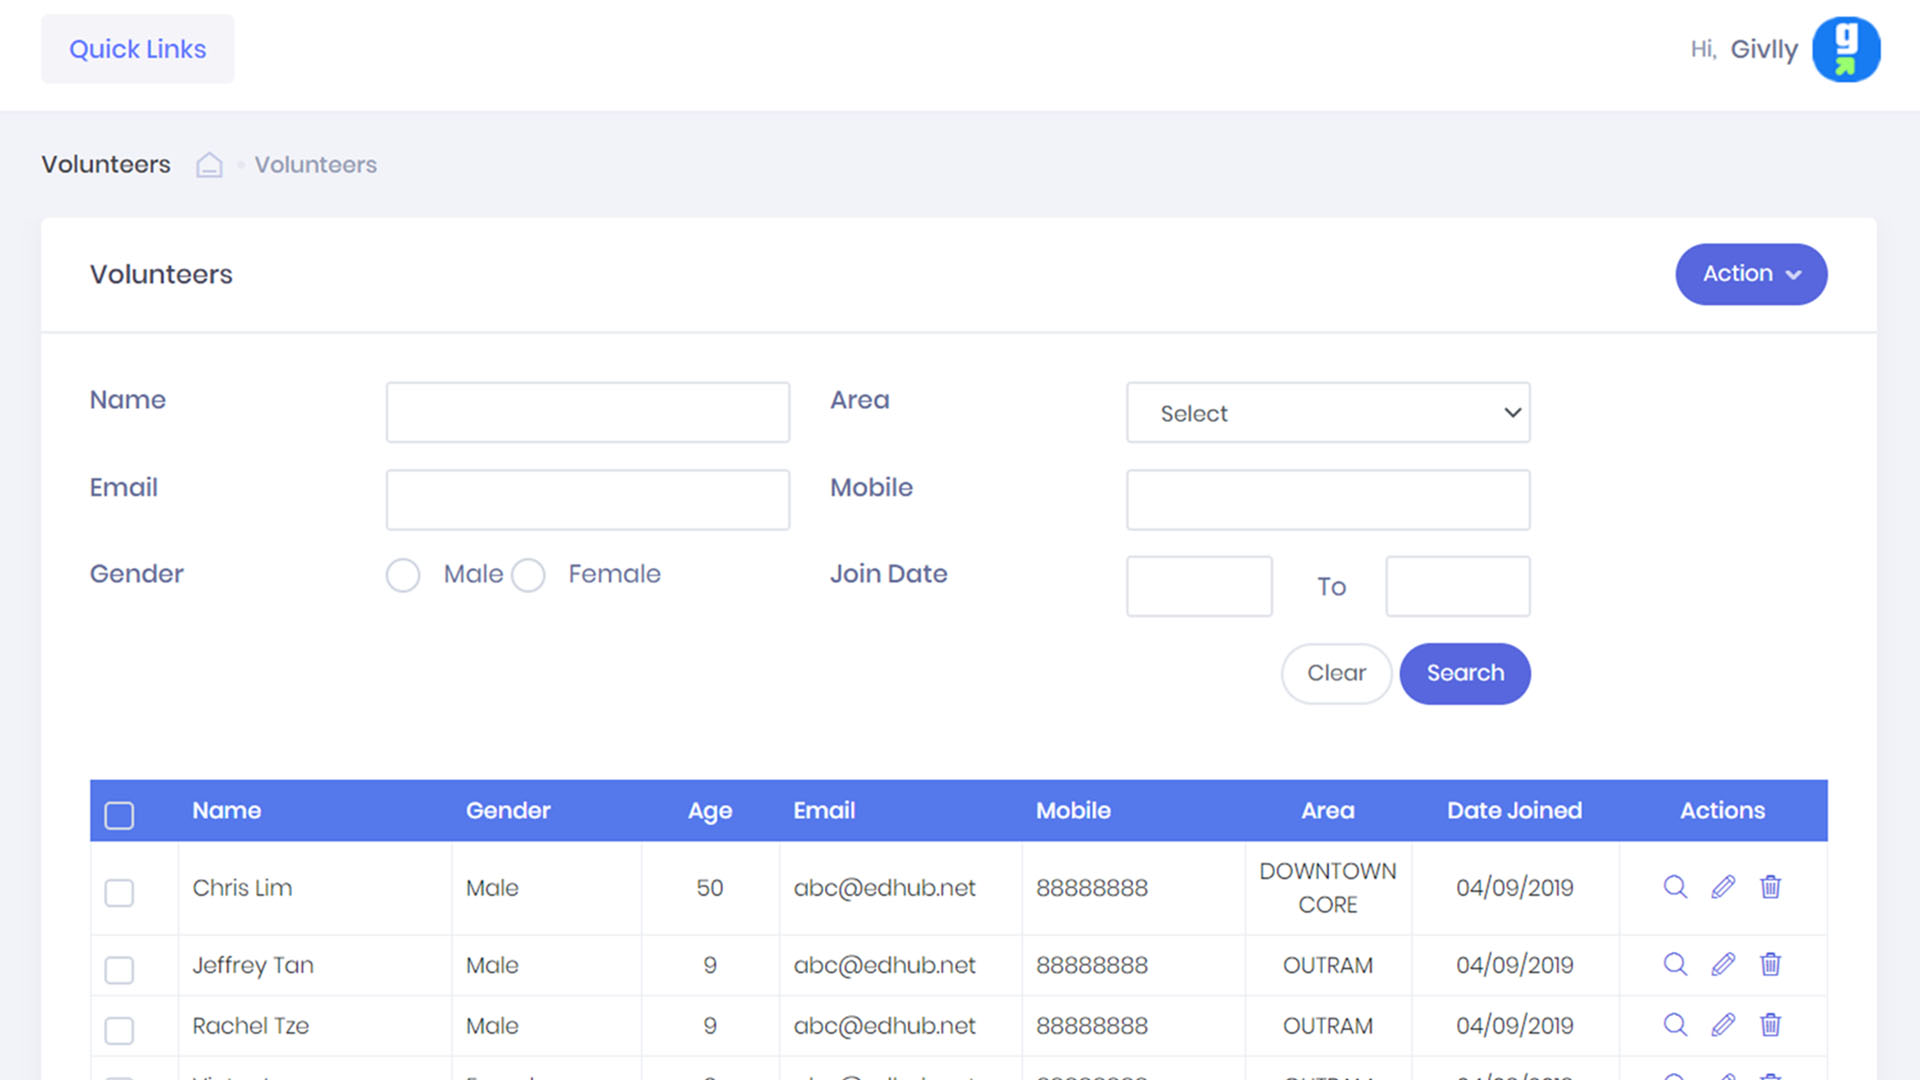1920x1080 pixels.
Task: Select the Female gender radio button
Action: [528, 575]
